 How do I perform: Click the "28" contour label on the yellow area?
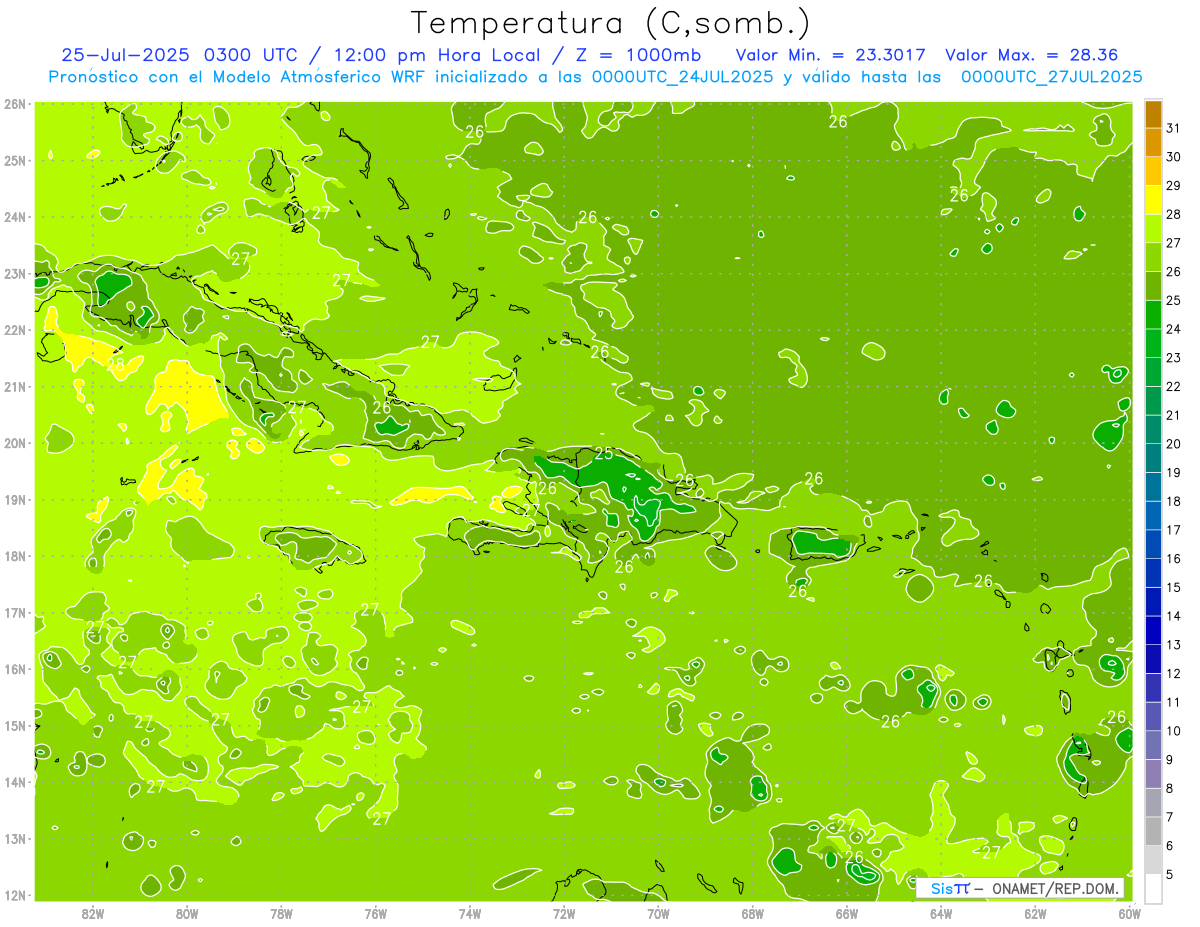(116, 365)
